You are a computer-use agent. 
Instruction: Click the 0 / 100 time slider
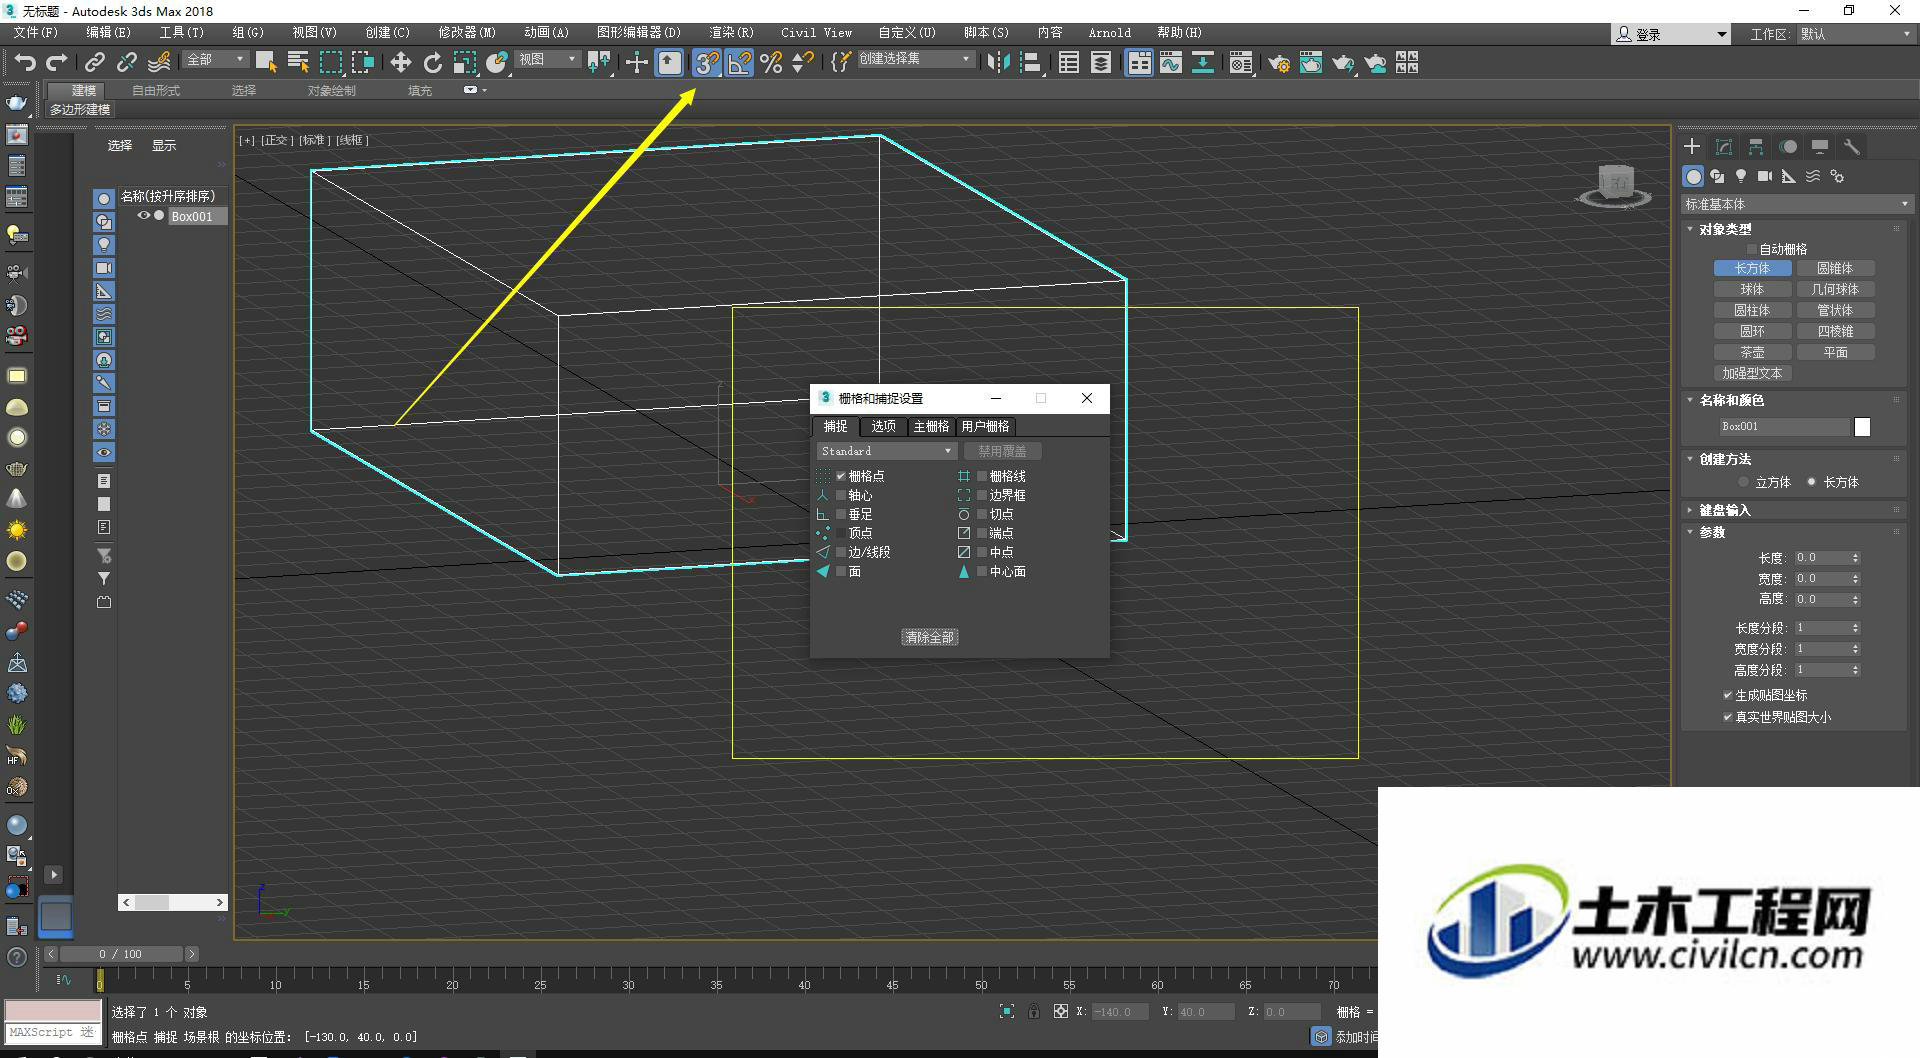click(x=121, y=954)
